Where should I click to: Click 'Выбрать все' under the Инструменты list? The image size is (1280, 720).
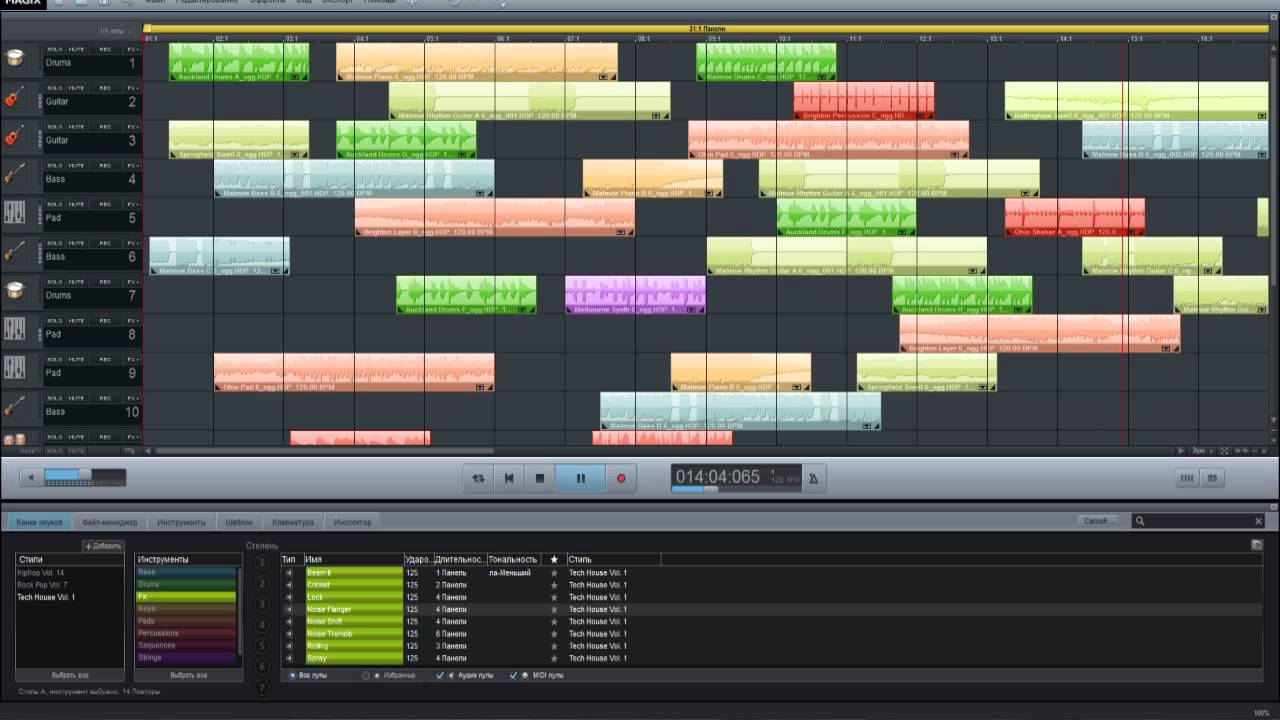pyautogui.click(x=189, y=675)
